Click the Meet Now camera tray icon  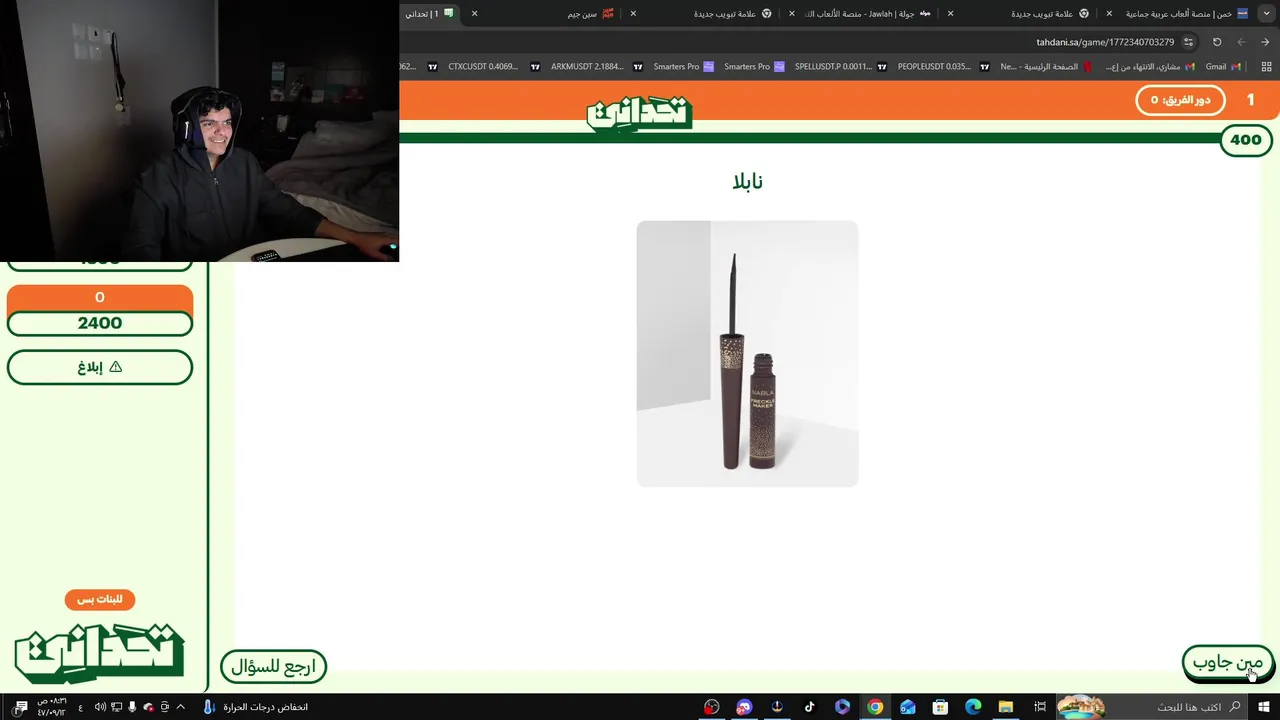164,707
